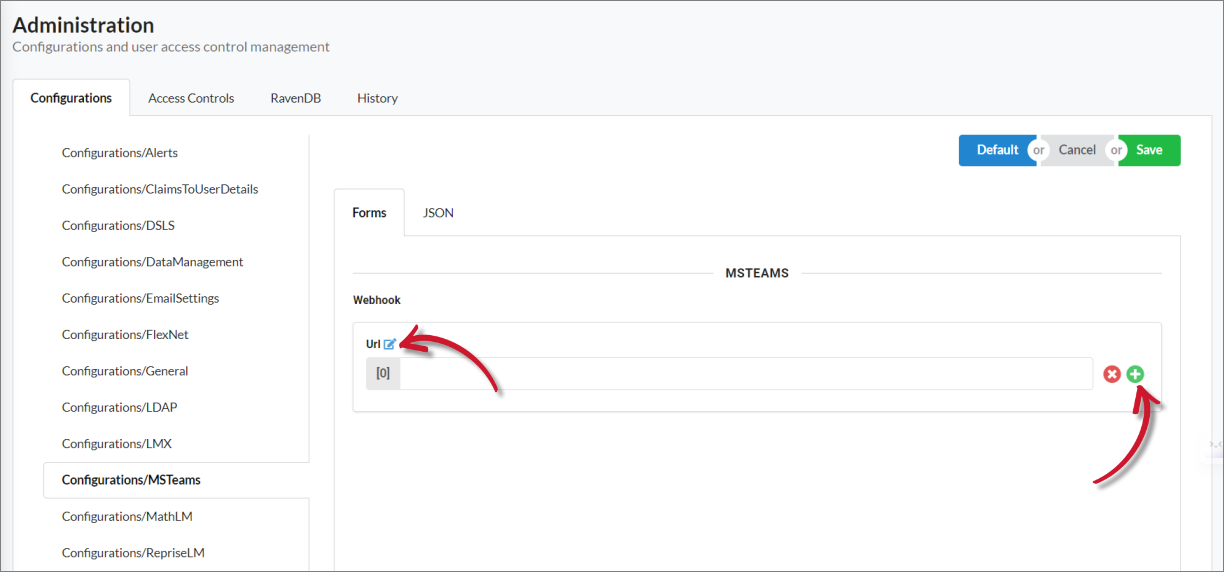
Task: Click the Default button
Action: [x=997, y=150]
